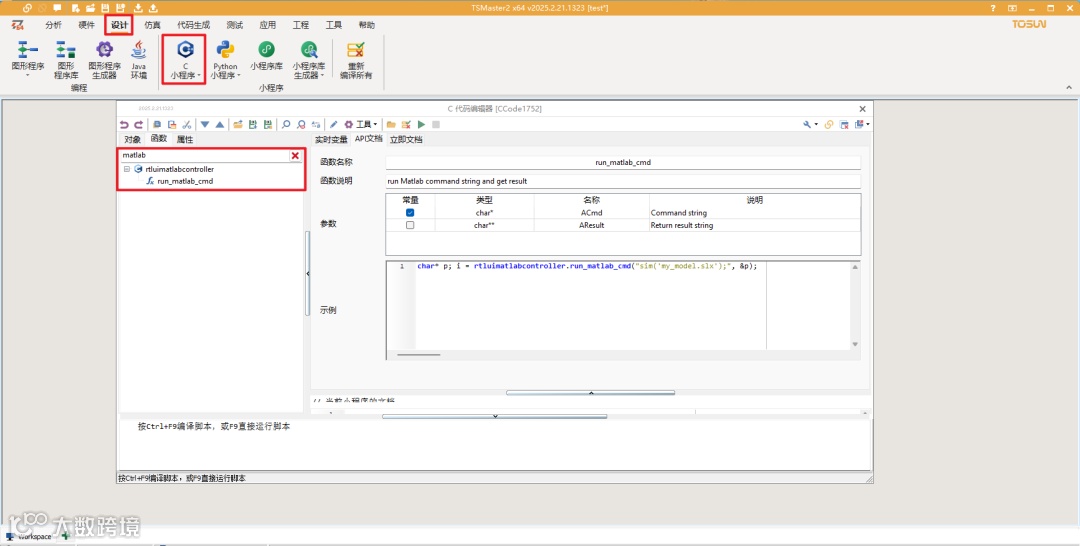This screenshot has height=546, width=1080.
Task: Click the help question mark in title bar
Action: click(x=993, y=8)
